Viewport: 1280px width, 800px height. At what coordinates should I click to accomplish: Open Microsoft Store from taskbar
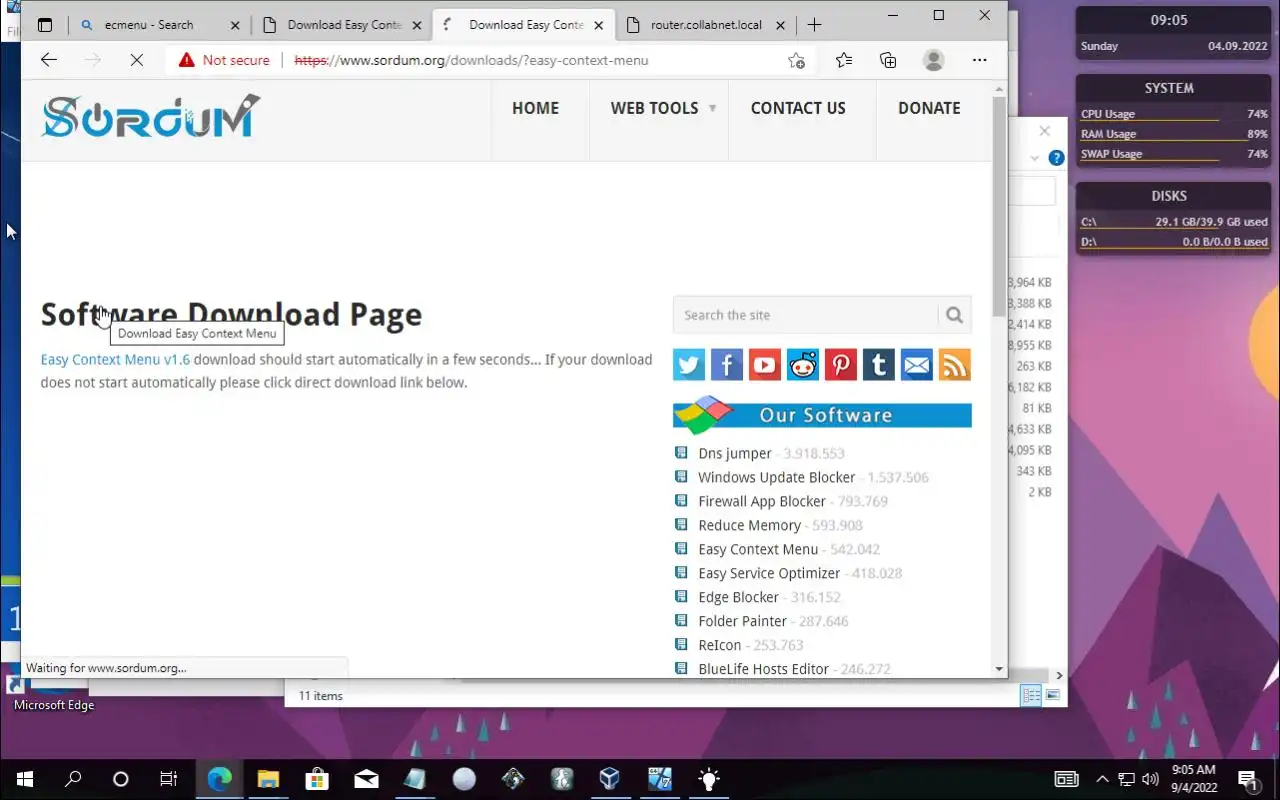(x=317, y=779)
